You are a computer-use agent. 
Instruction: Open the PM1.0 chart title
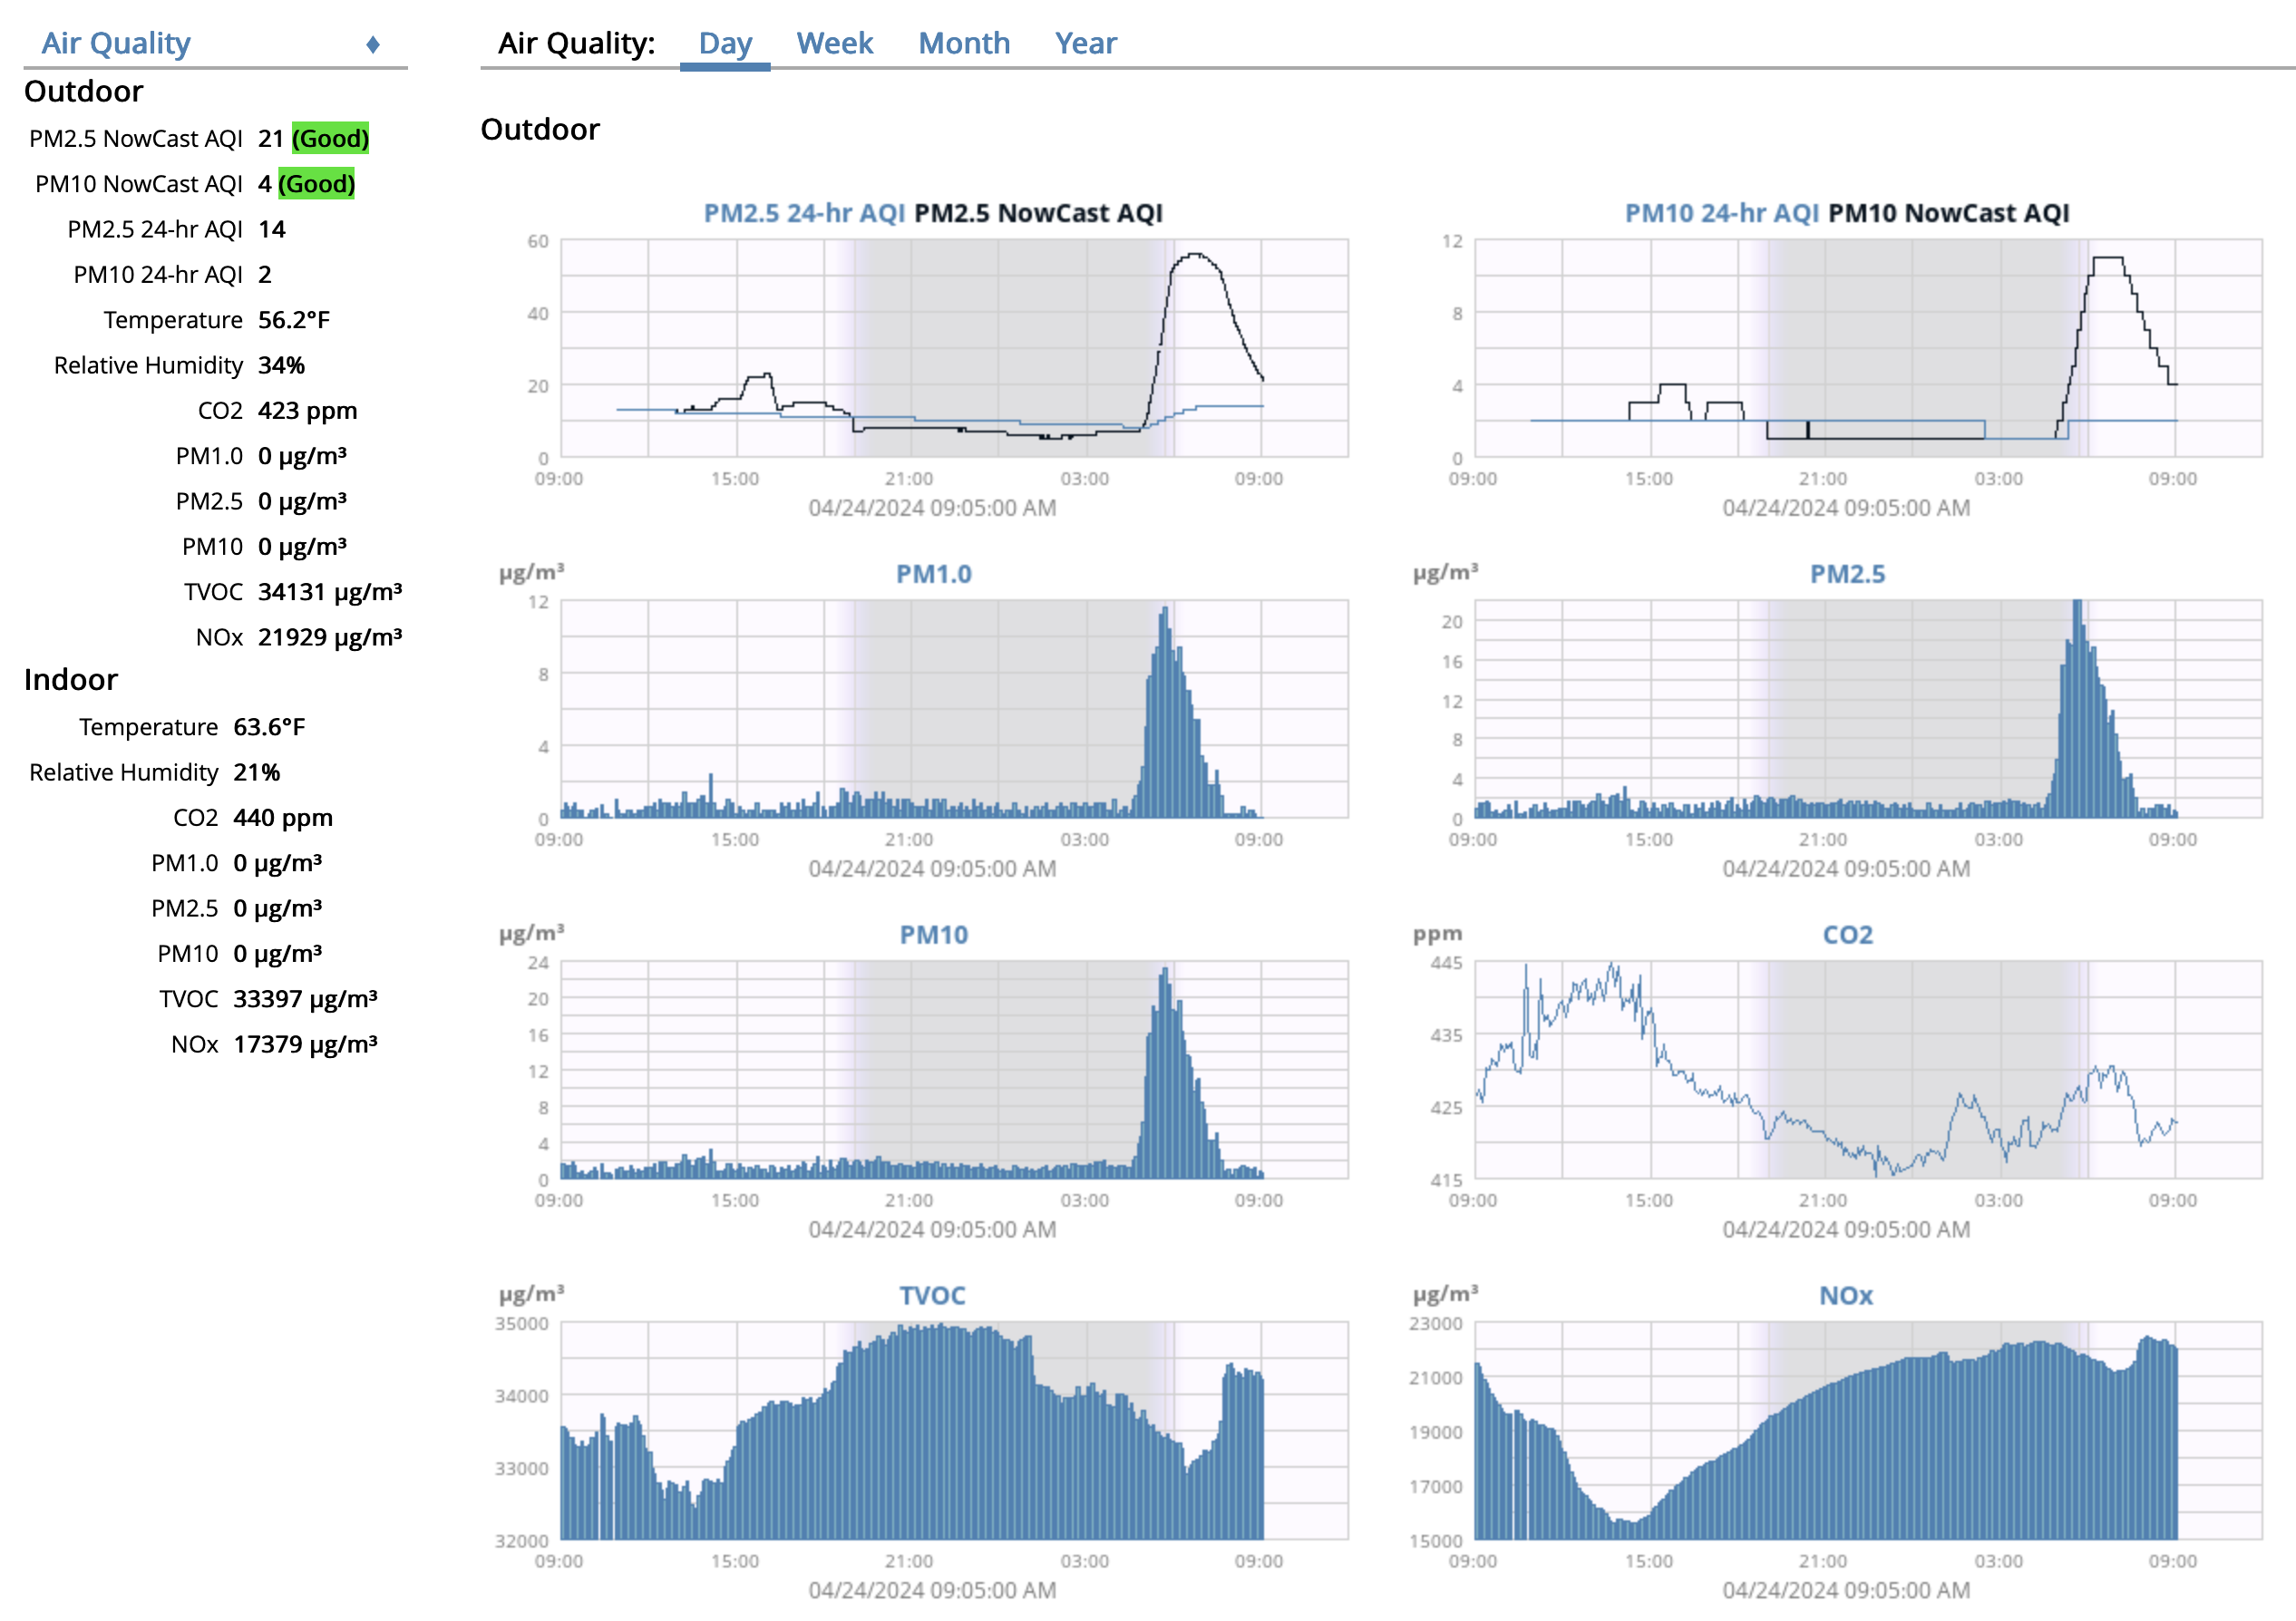tap(933, 574)
